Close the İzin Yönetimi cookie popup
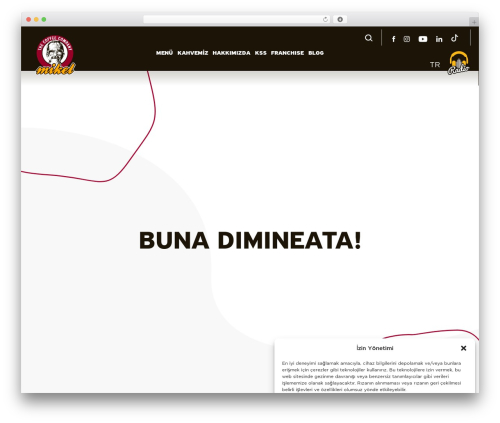Screen dimensions: 500x423 point(463,348)
